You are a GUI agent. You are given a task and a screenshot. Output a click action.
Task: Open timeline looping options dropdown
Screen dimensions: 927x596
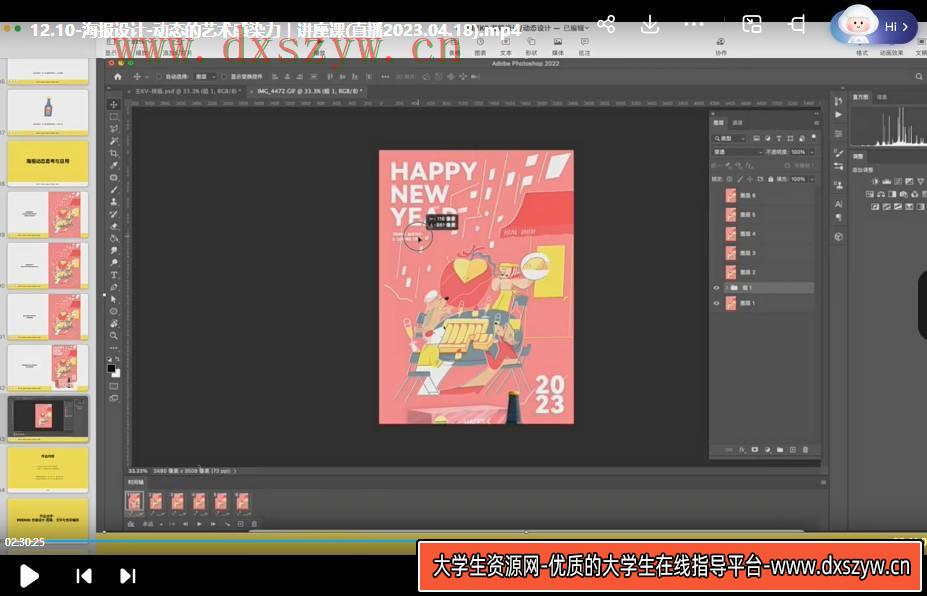[x=153, y=524]
